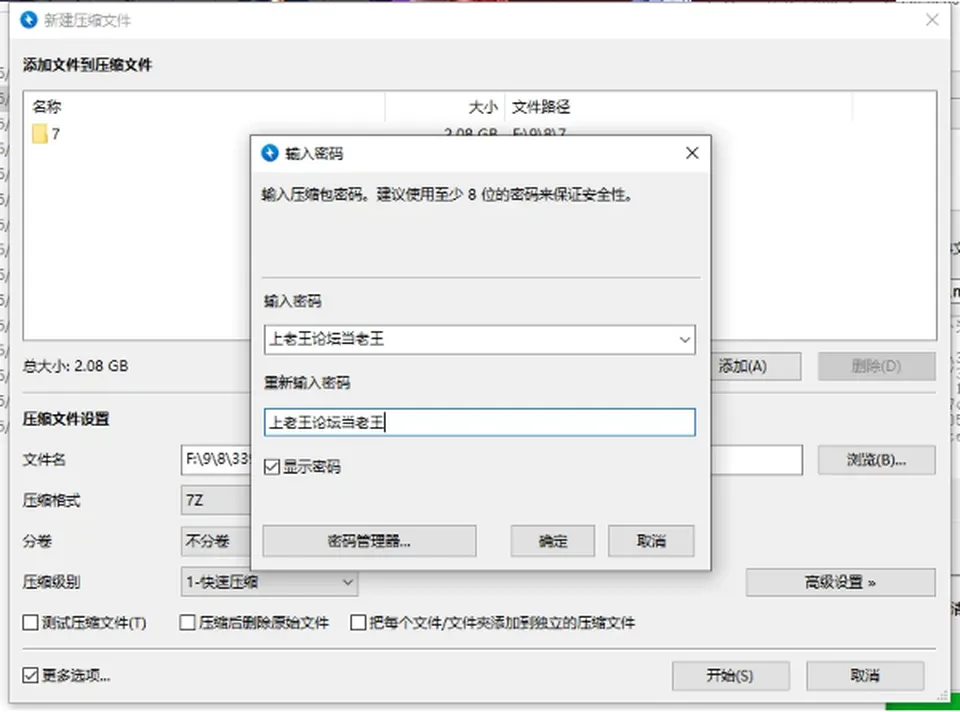Close the 输入密码 dialog with X
Screen dimensions: 960x712
tap(692, 153)
